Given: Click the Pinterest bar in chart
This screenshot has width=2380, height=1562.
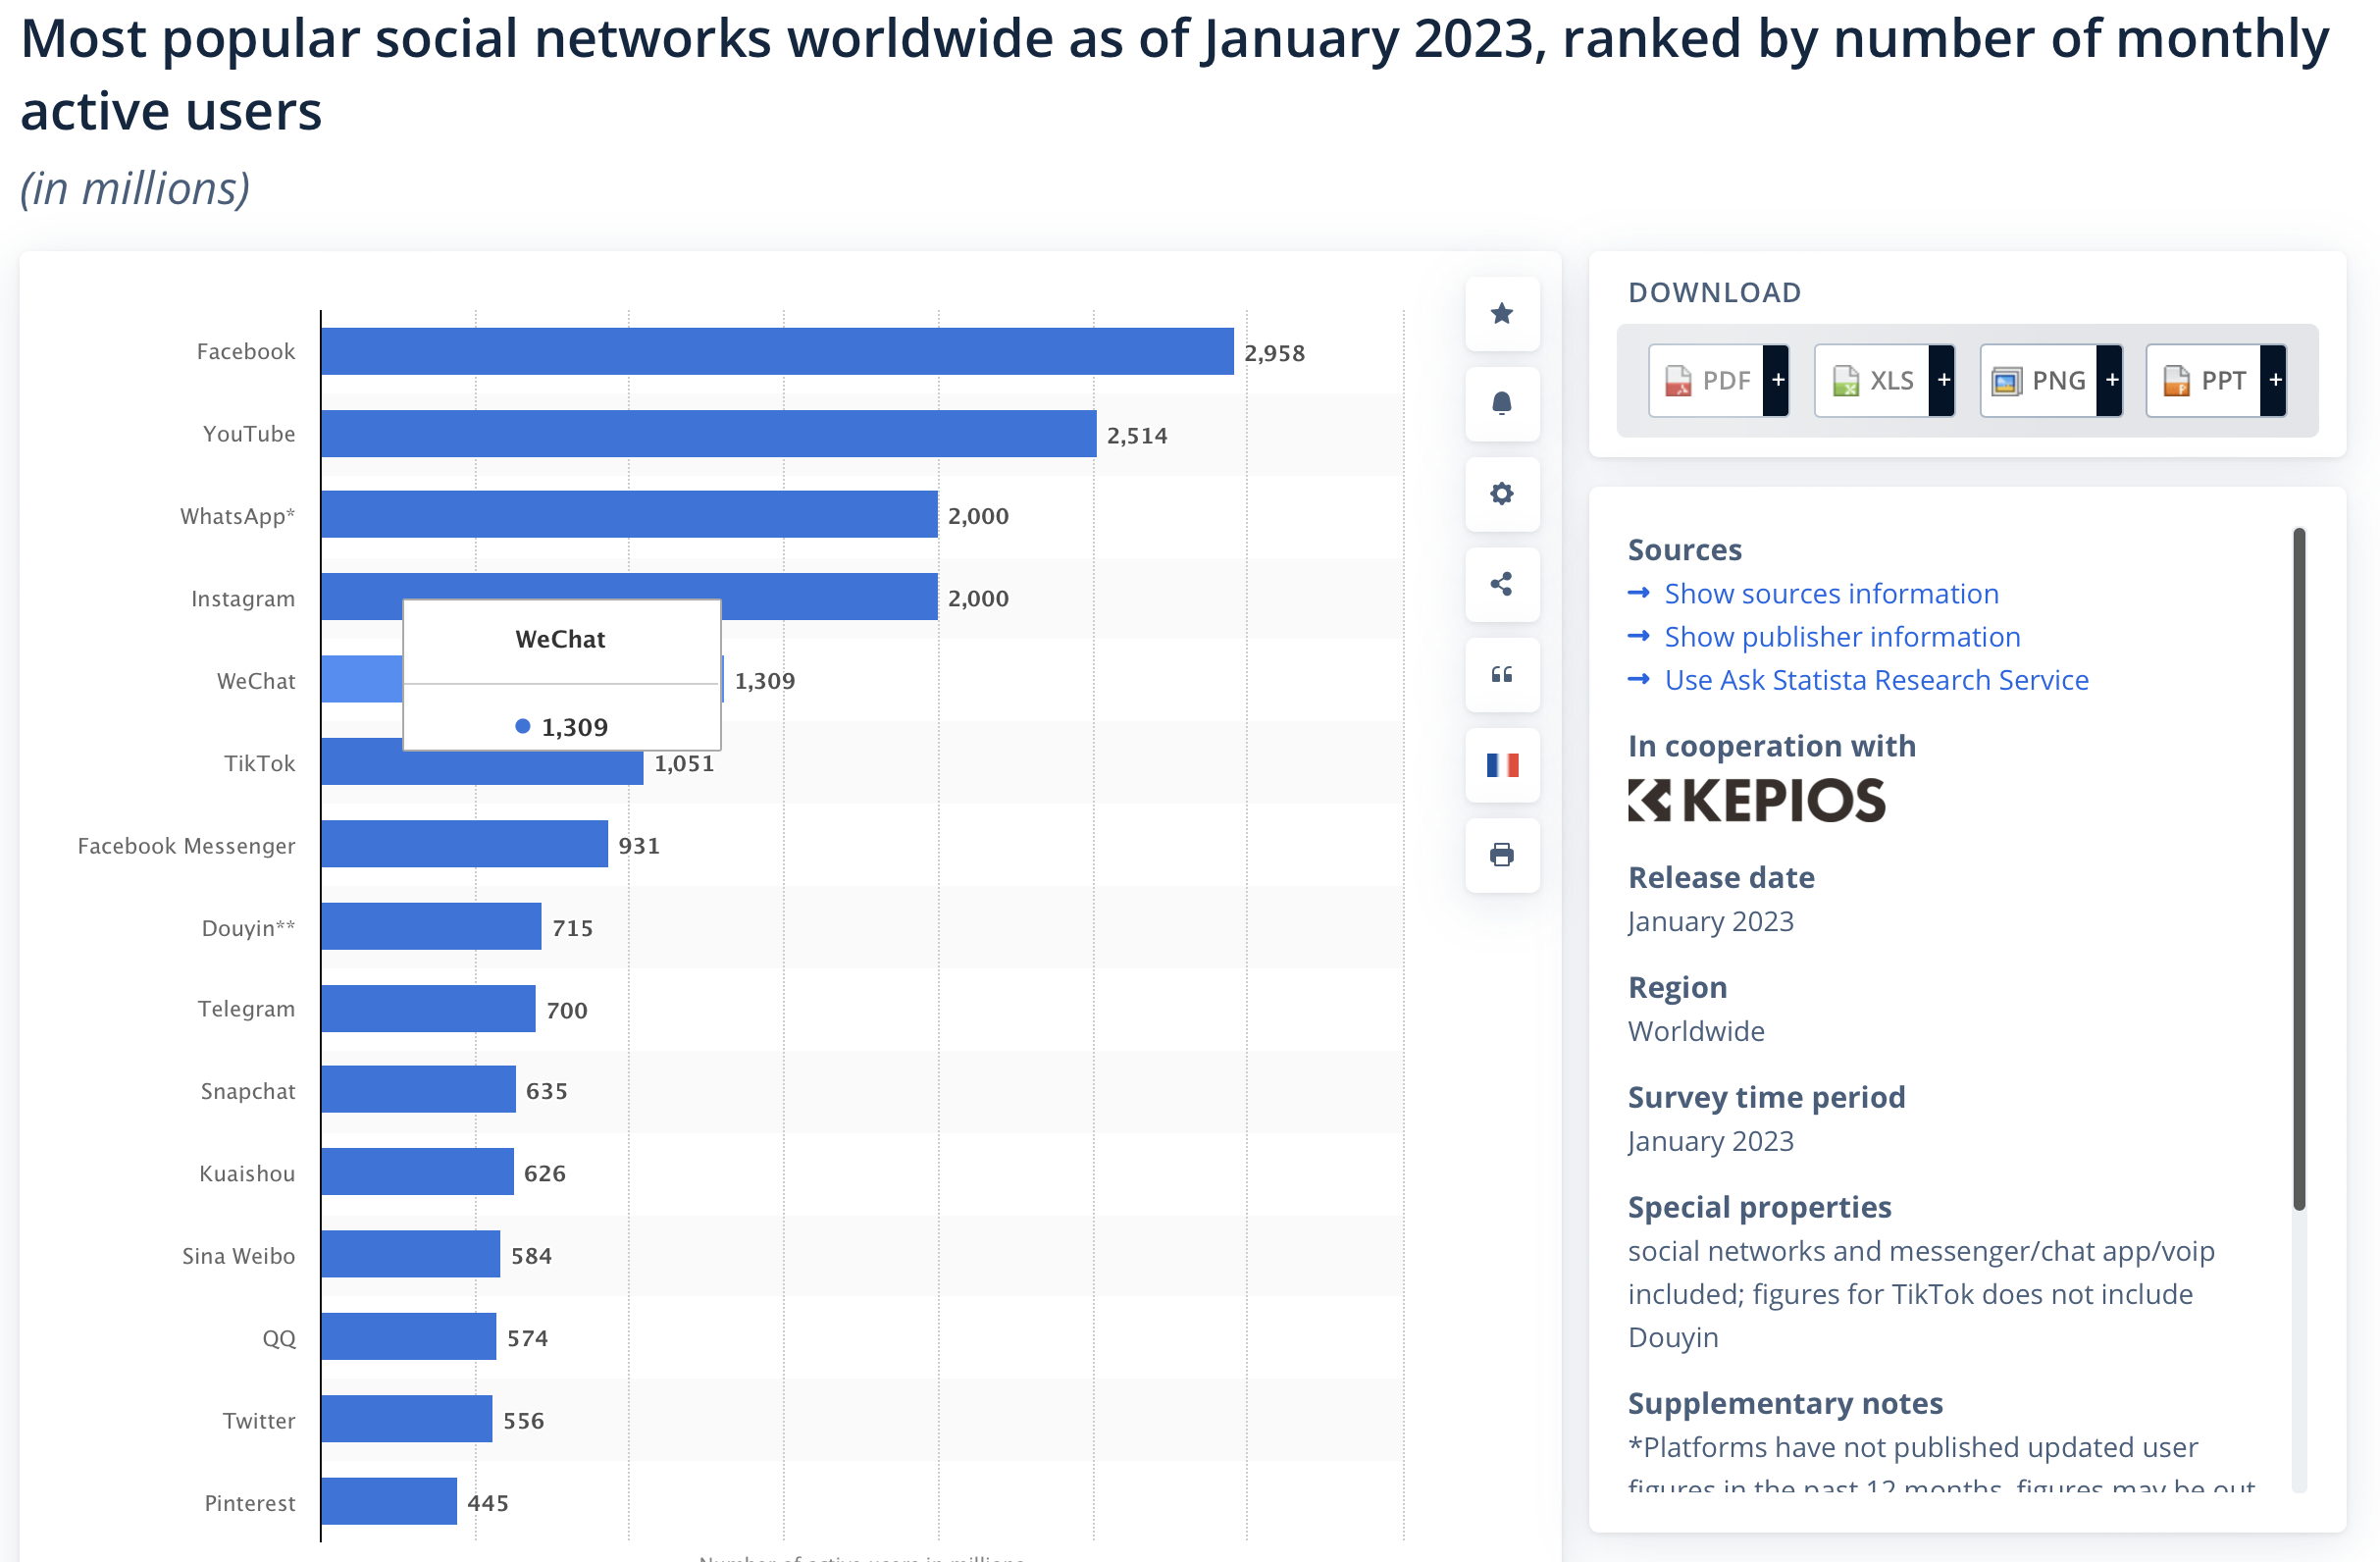Looking at the screenshot, I should coord(389,1501).
